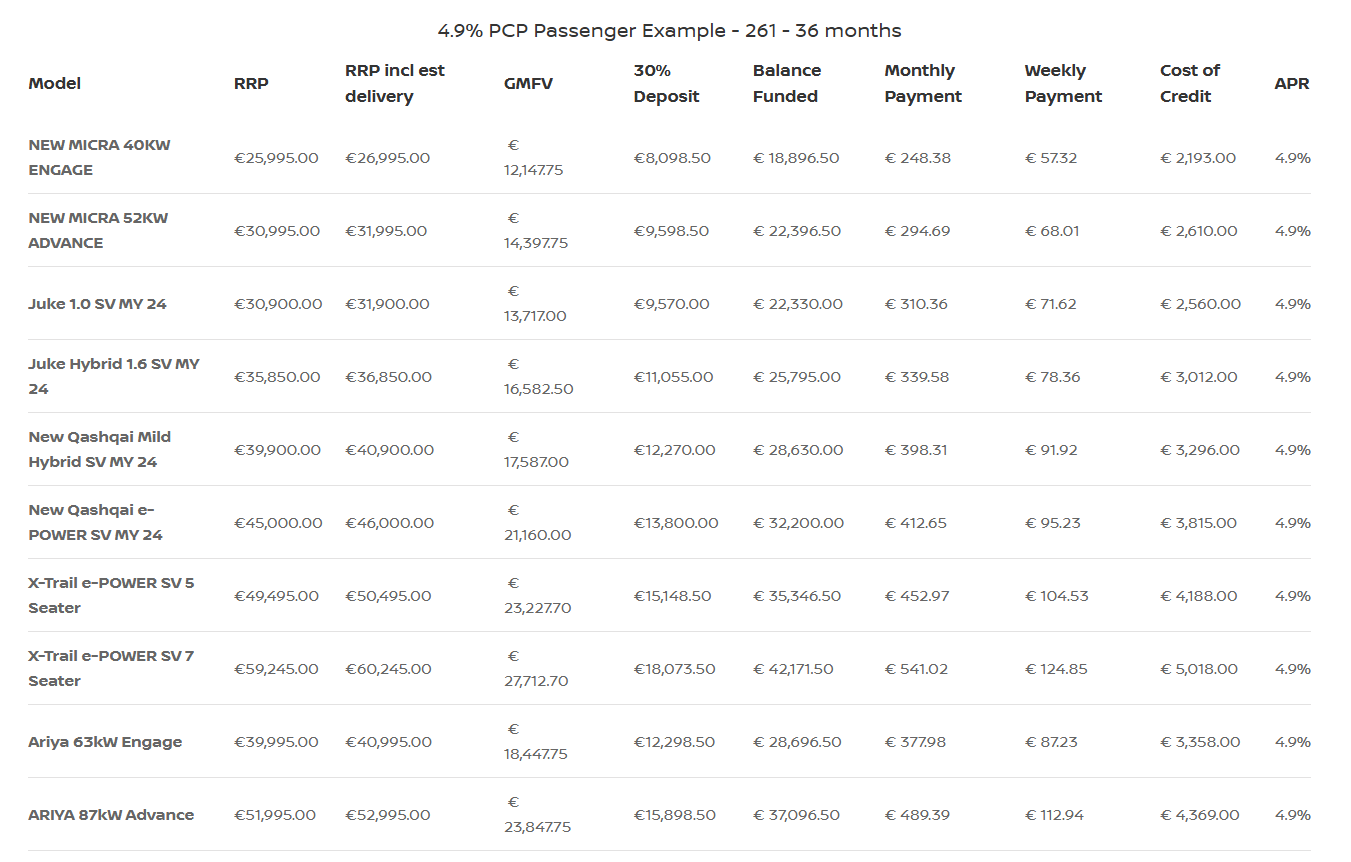Select the NEW MICRA 52KW ADVANCE model name

point(98,231)
